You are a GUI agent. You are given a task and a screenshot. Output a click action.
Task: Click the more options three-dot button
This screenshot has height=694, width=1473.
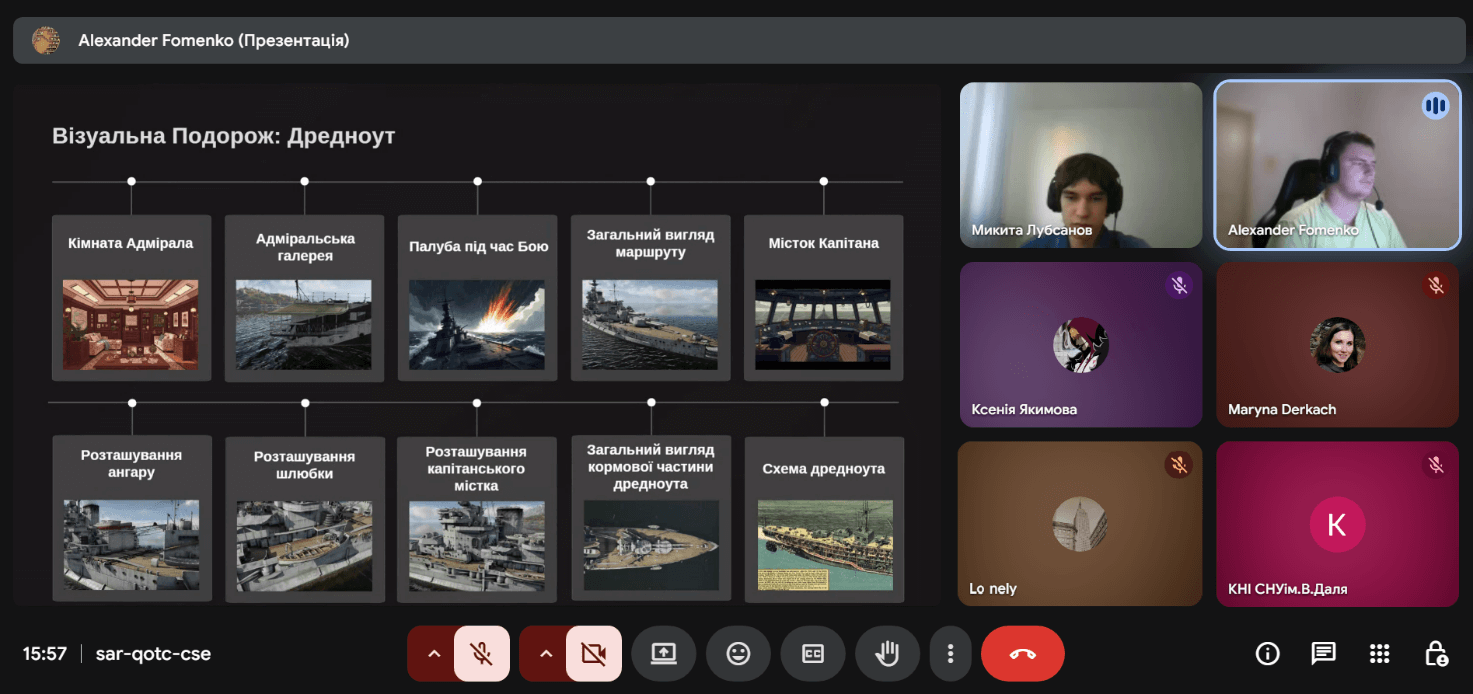point(950,654)
